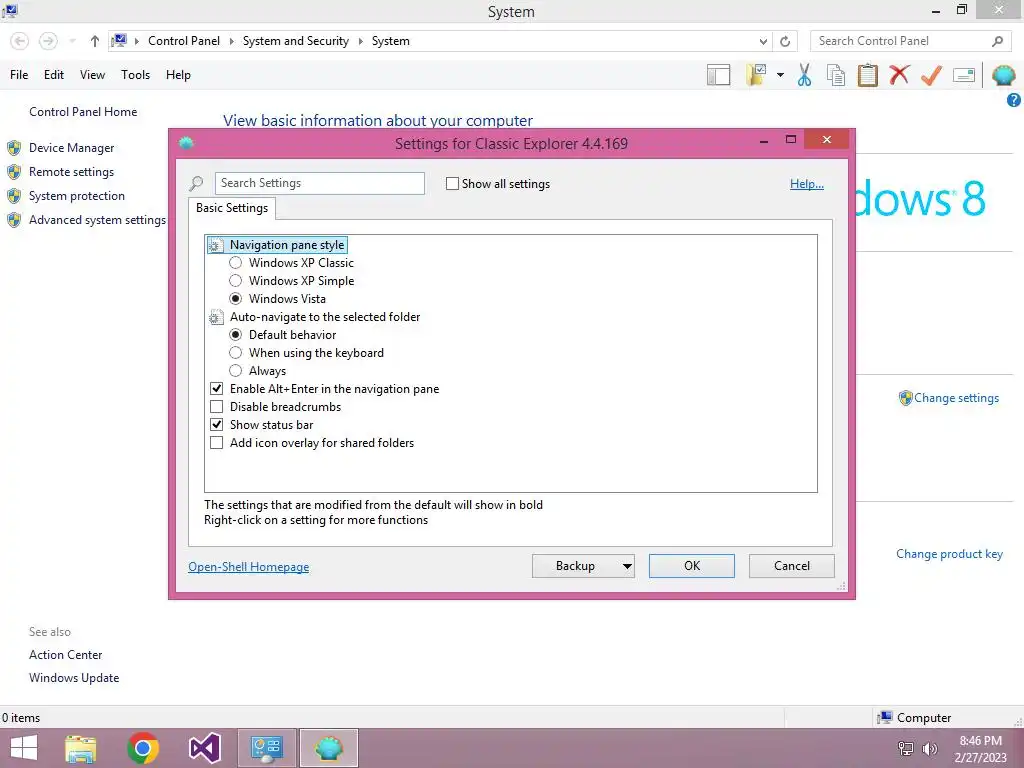Choose Default behavior for auto-navigate
The width and height of the screenshot is (1024, 768).
pos(235,334)
